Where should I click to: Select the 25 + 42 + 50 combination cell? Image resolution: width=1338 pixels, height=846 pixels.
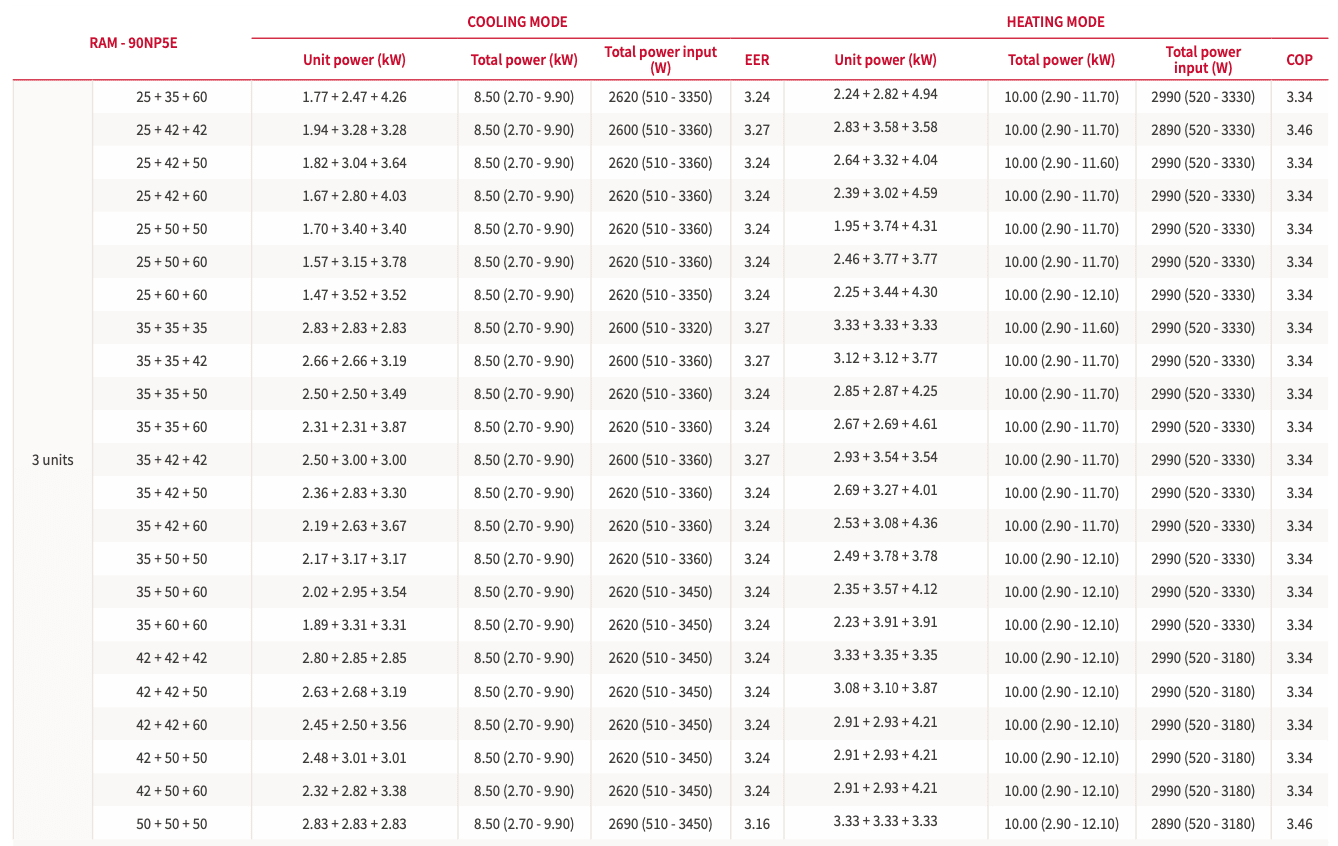point(172,163)
